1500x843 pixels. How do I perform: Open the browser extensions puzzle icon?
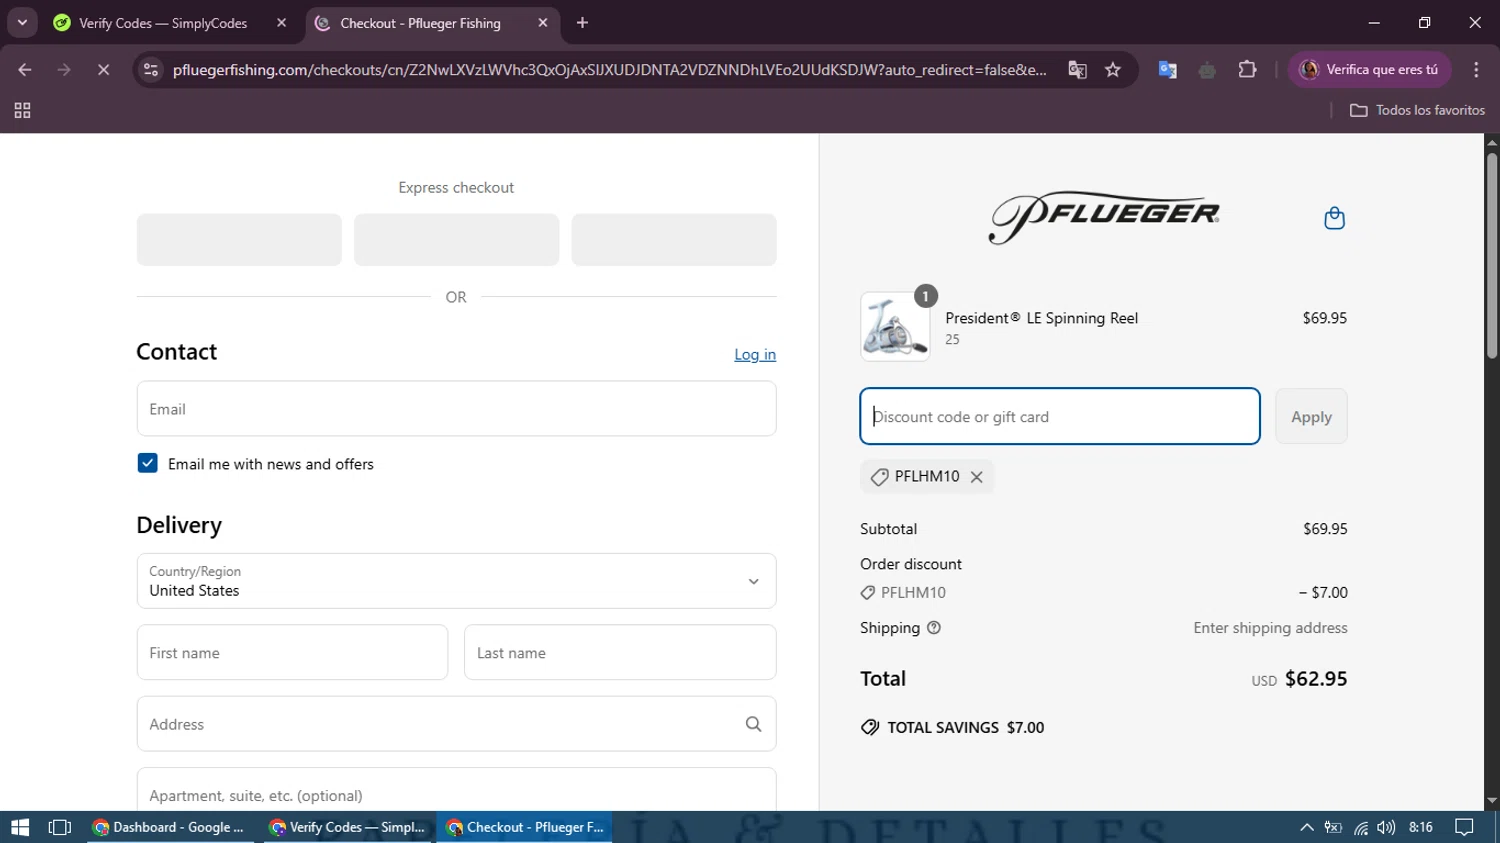(x=1247, y=70)
